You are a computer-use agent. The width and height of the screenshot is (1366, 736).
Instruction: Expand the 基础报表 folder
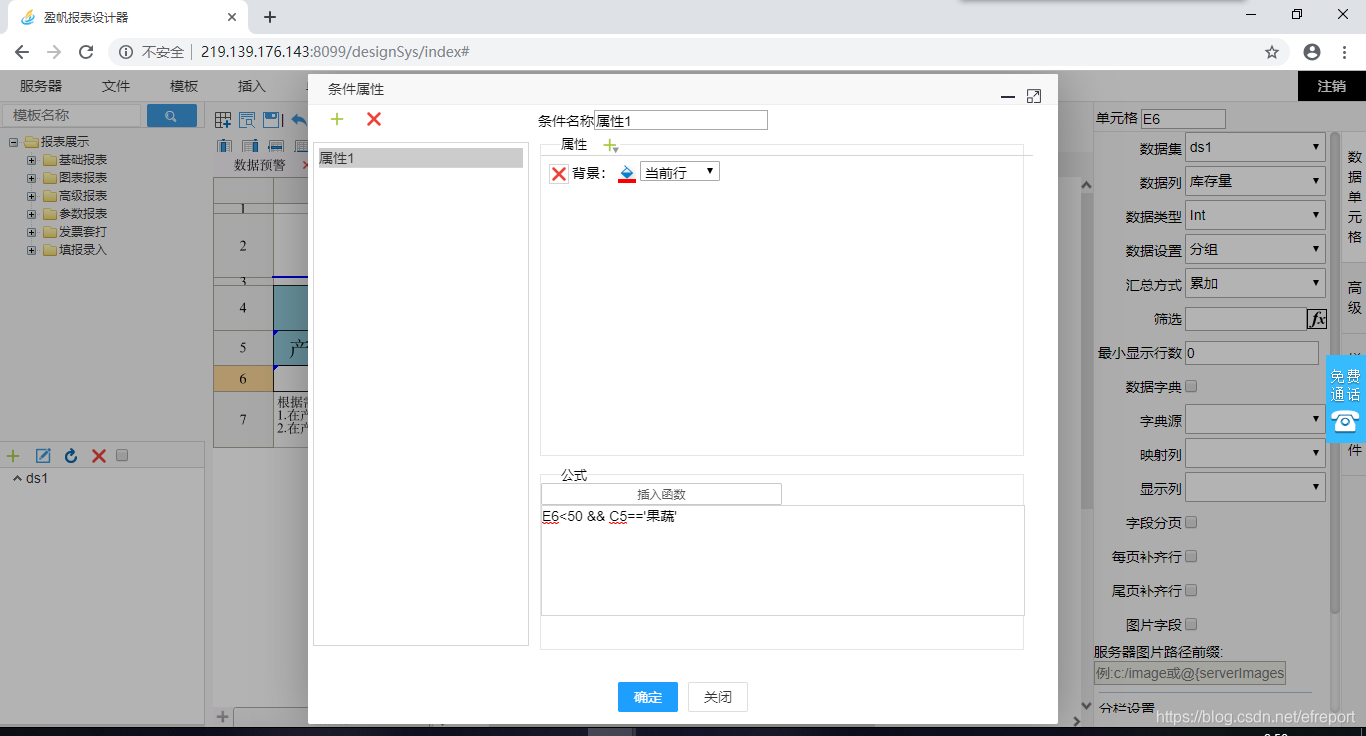click(32, 160)
